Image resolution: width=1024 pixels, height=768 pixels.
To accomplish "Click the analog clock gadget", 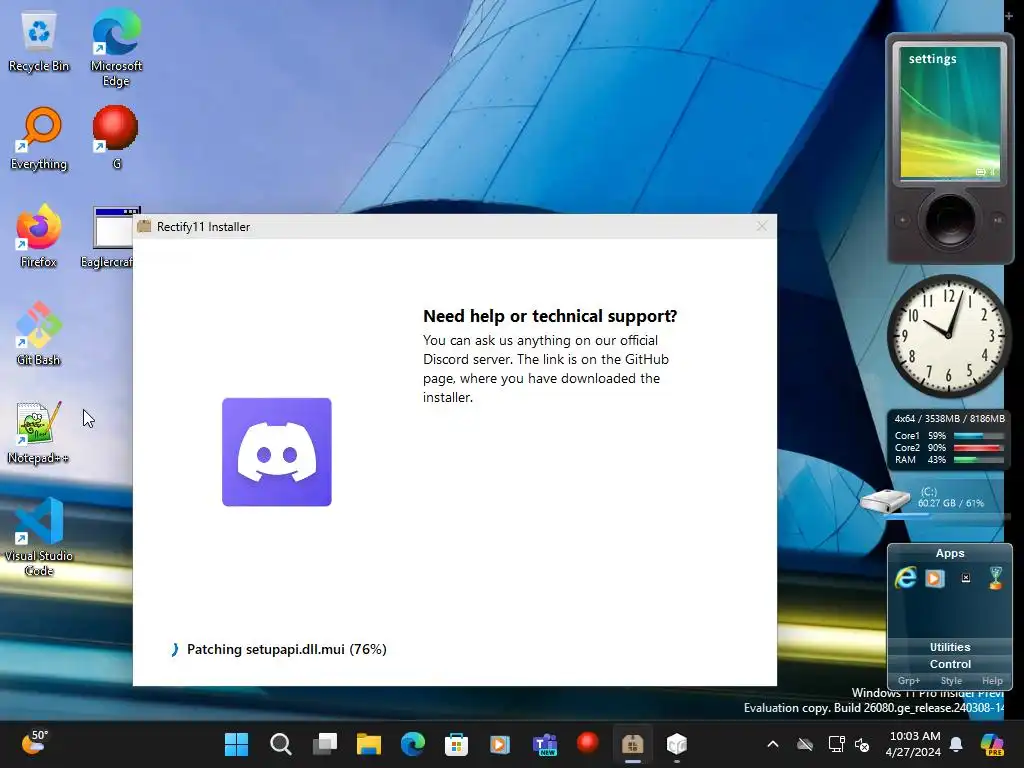I will [948, 336].
